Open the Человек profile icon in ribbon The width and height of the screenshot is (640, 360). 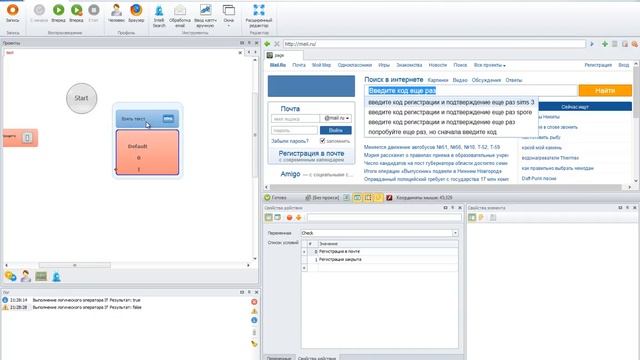coord(116,13)
